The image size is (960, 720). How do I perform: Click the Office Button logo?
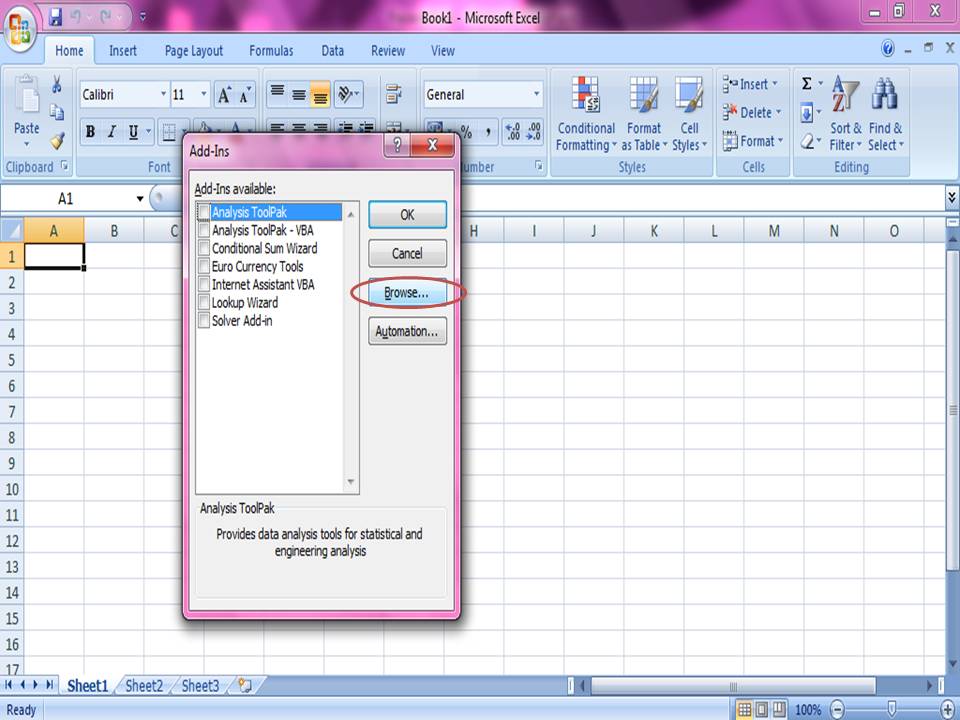click(20, 28)
